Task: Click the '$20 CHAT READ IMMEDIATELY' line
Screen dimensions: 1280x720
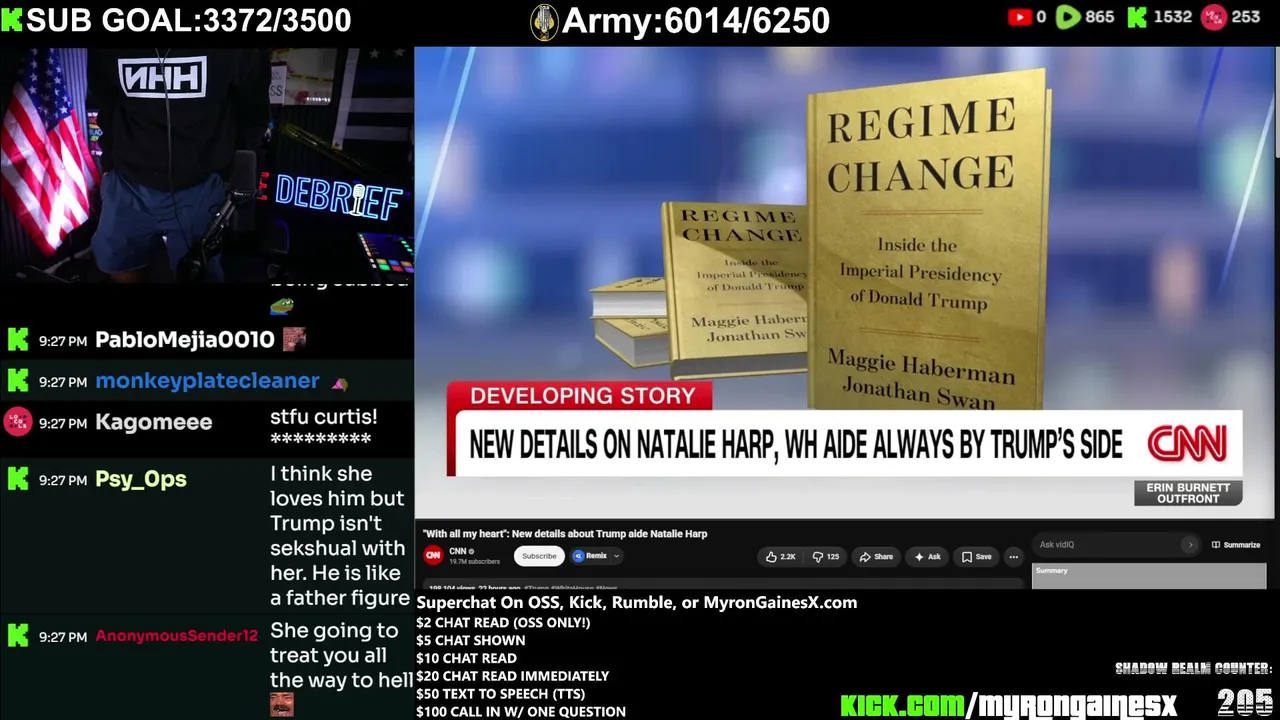Action: (512, 676)
